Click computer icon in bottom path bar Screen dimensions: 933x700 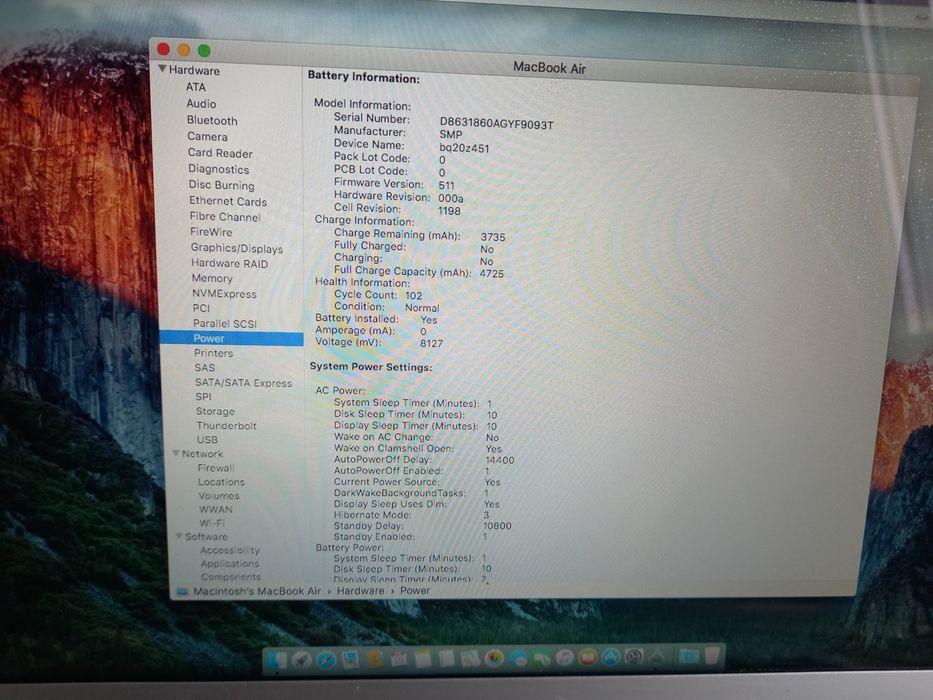tap(183, 591)
